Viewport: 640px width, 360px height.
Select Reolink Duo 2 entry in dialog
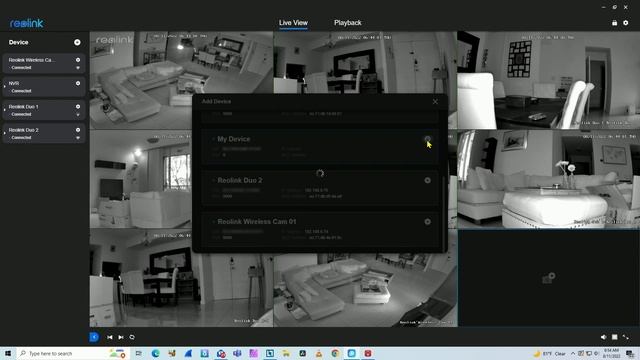click(320, 188)
